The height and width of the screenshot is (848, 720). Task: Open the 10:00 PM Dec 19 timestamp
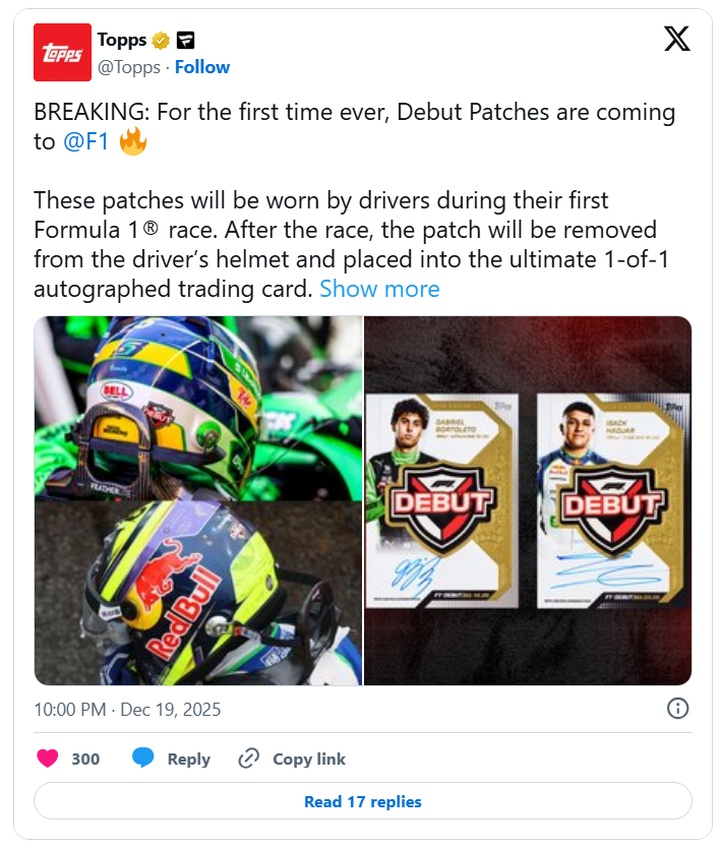tap(127, 709)
